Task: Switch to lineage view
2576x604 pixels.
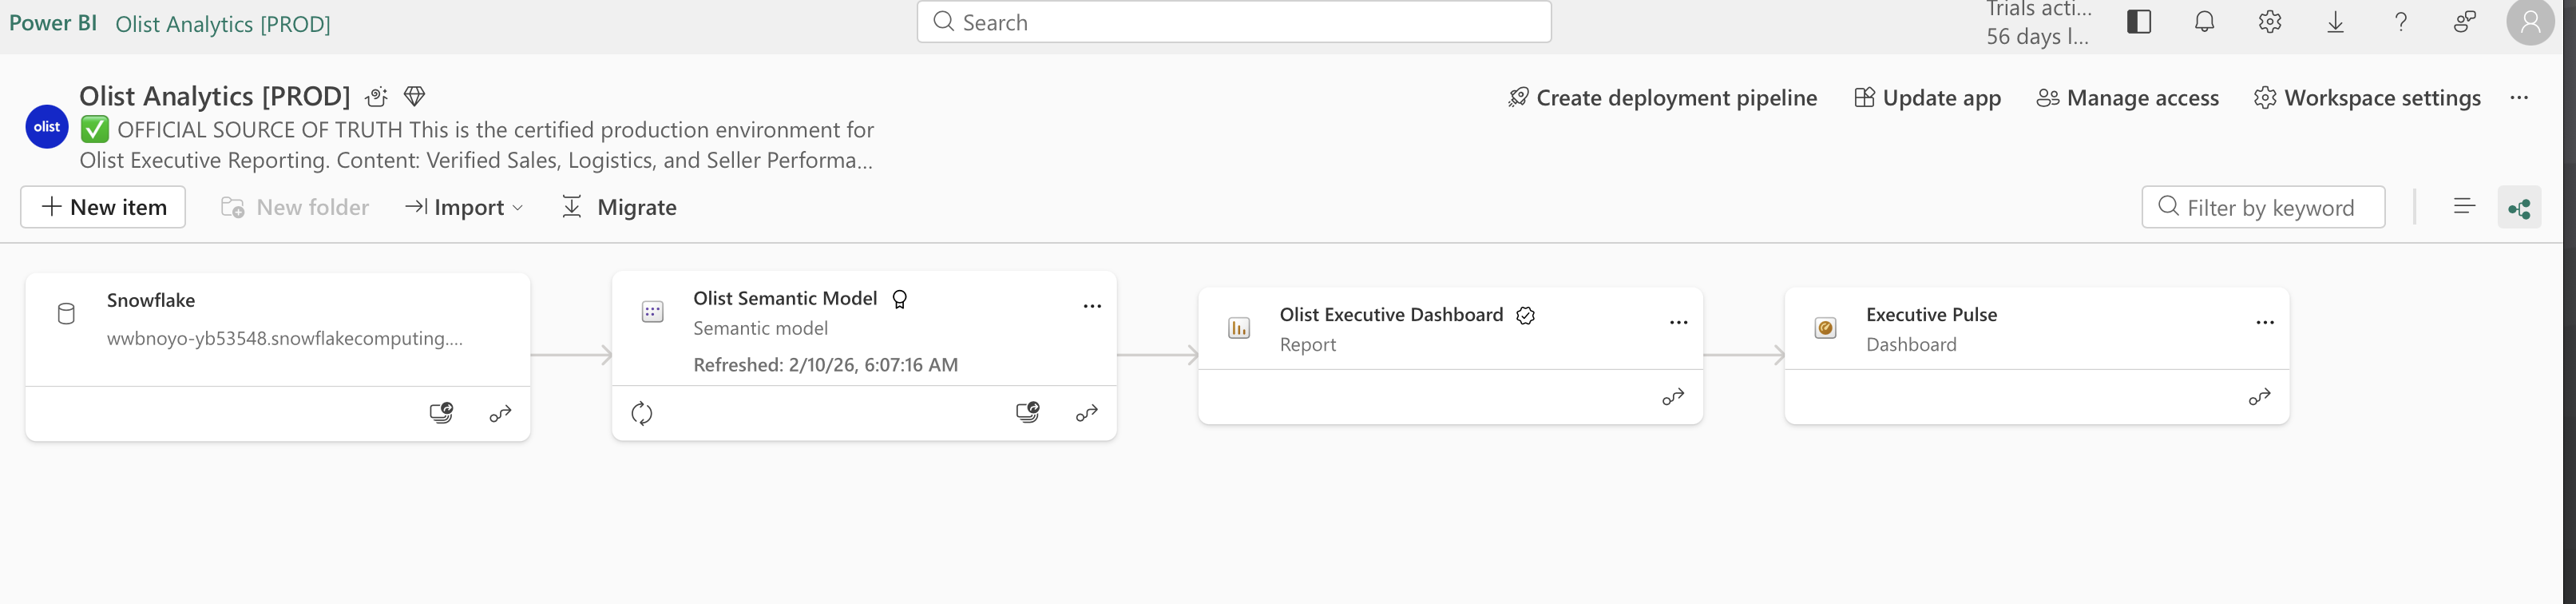Action: (x=2519, y=208)
